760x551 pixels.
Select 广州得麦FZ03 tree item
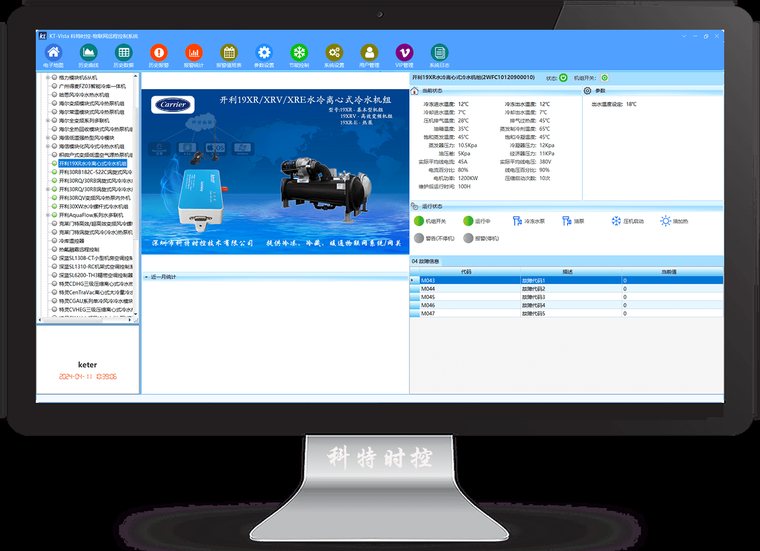tap(92, 86)
